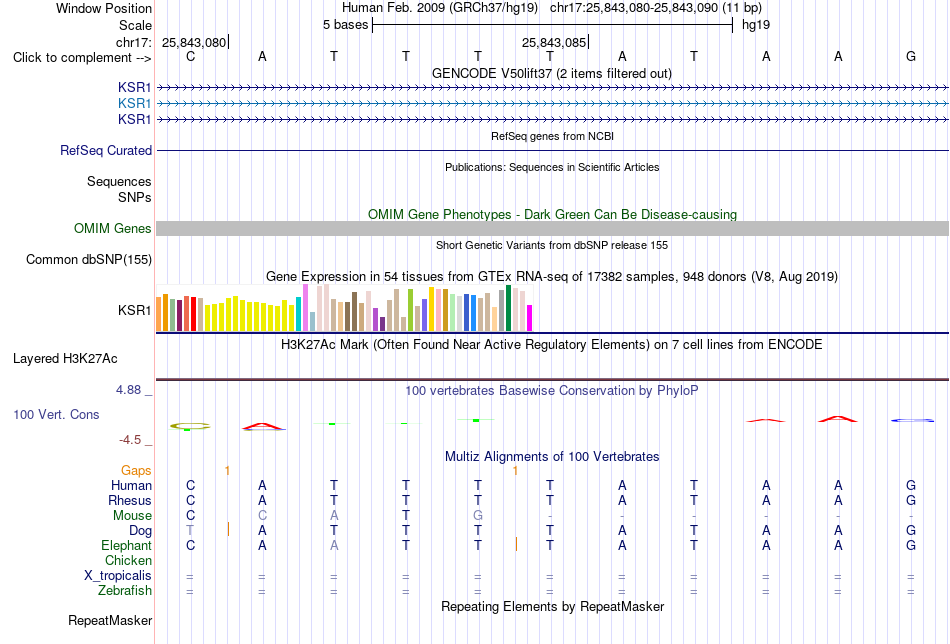Screen dimensions: 950x644
Task: Click the RepeatMasker track label
Action: (110, 620)
